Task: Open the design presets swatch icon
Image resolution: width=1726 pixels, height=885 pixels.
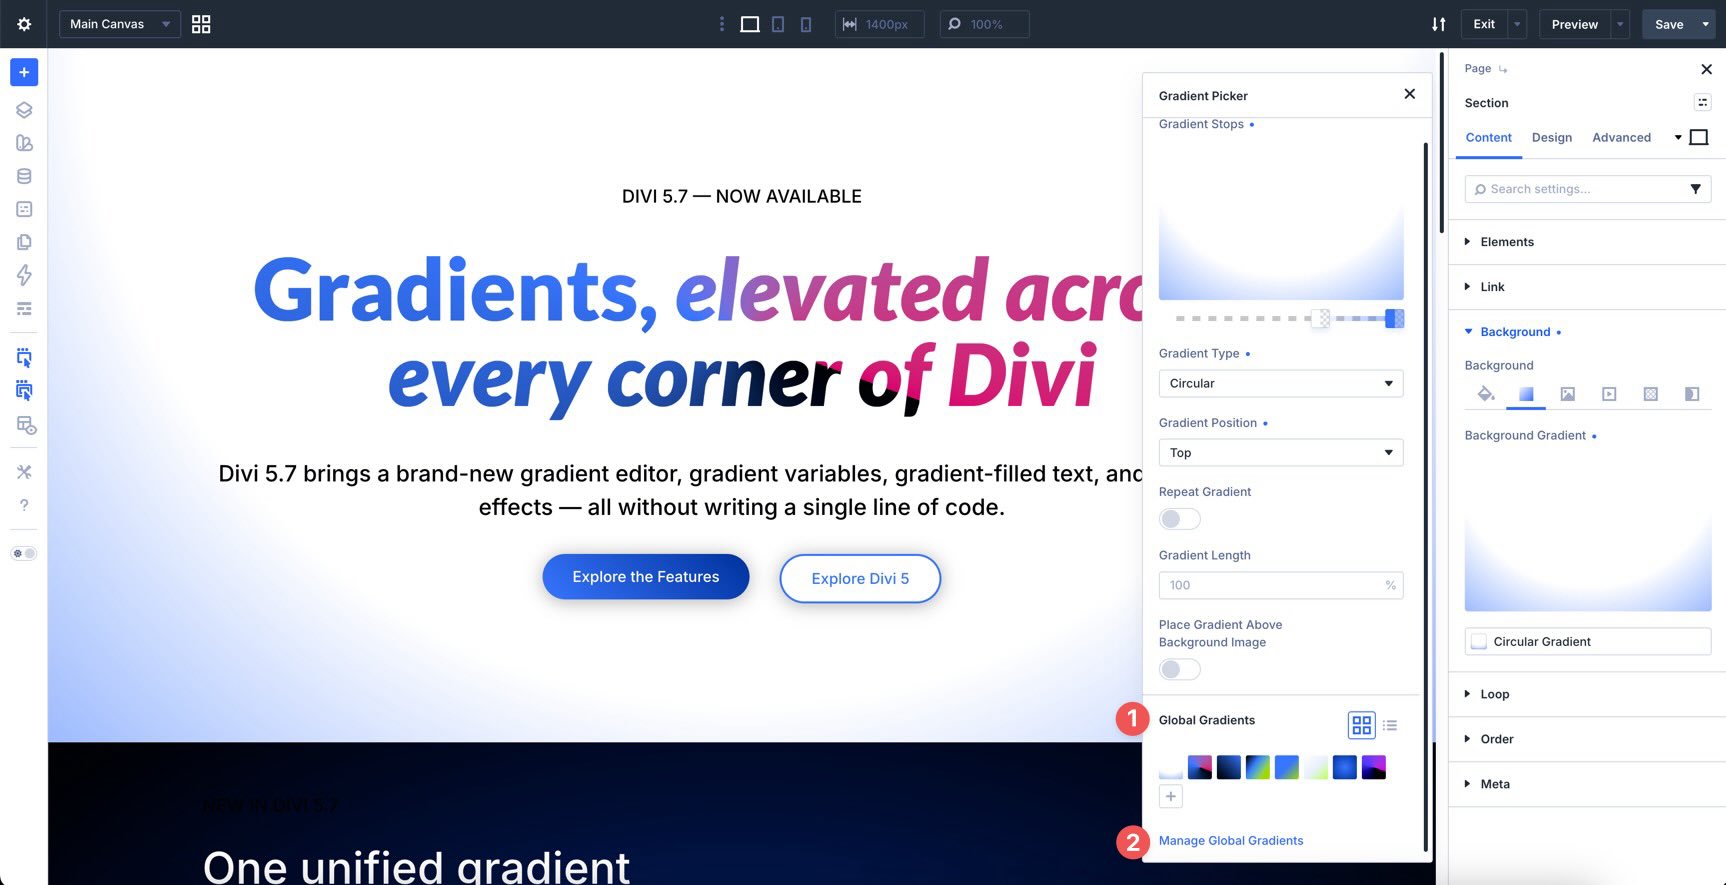Action: pos(24,143)
